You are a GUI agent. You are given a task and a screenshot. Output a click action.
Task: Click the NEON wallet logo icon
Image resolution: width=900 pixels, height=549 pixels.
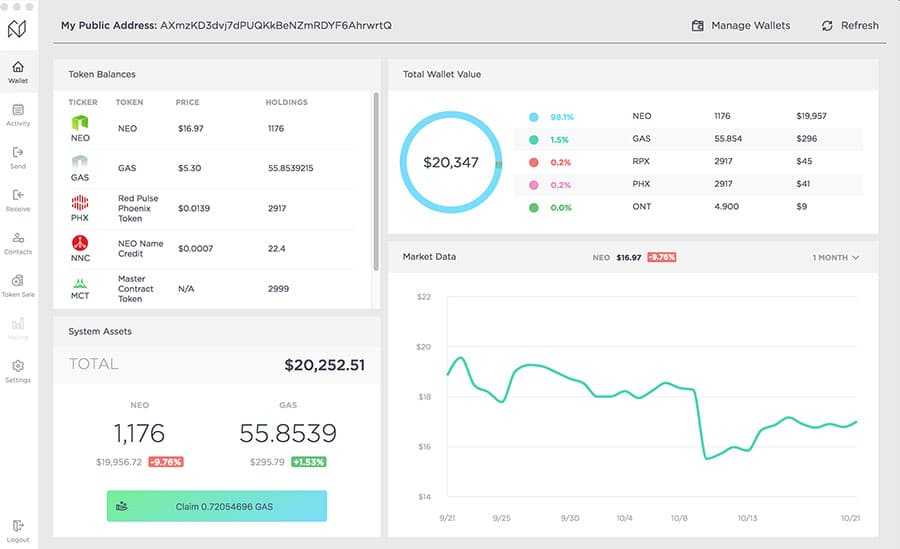point(17,28)
